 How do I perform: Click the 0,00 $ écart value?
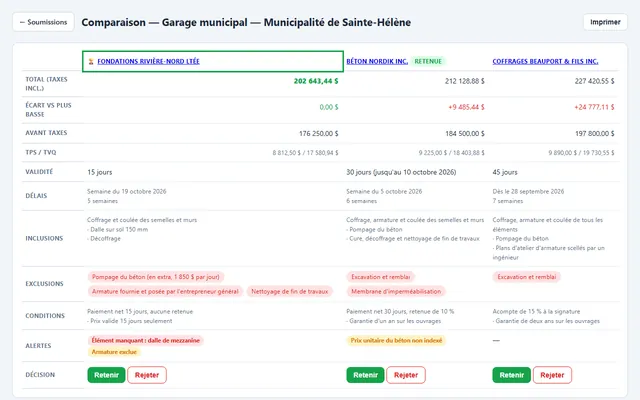[x=329, y=107]
